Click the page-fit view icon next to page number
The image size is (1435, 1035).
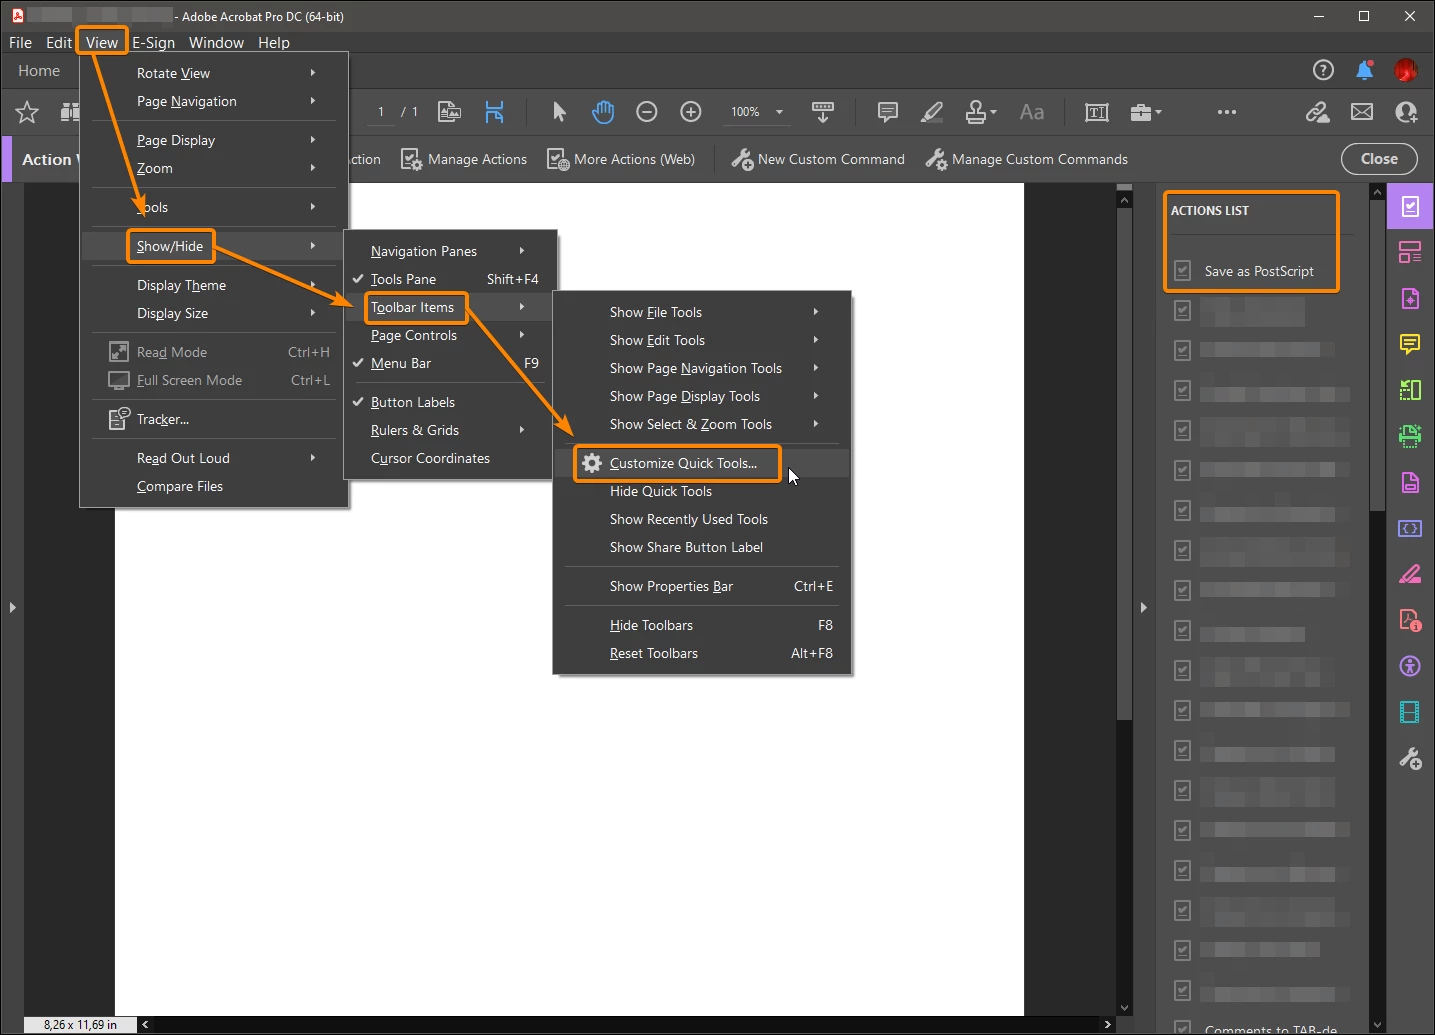tap(450, 112)
